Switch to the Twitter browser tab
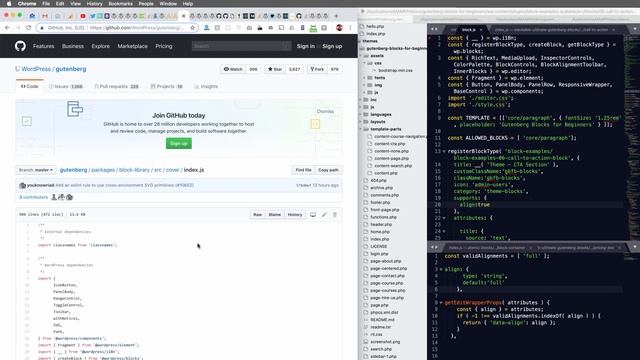 (93, 16)
